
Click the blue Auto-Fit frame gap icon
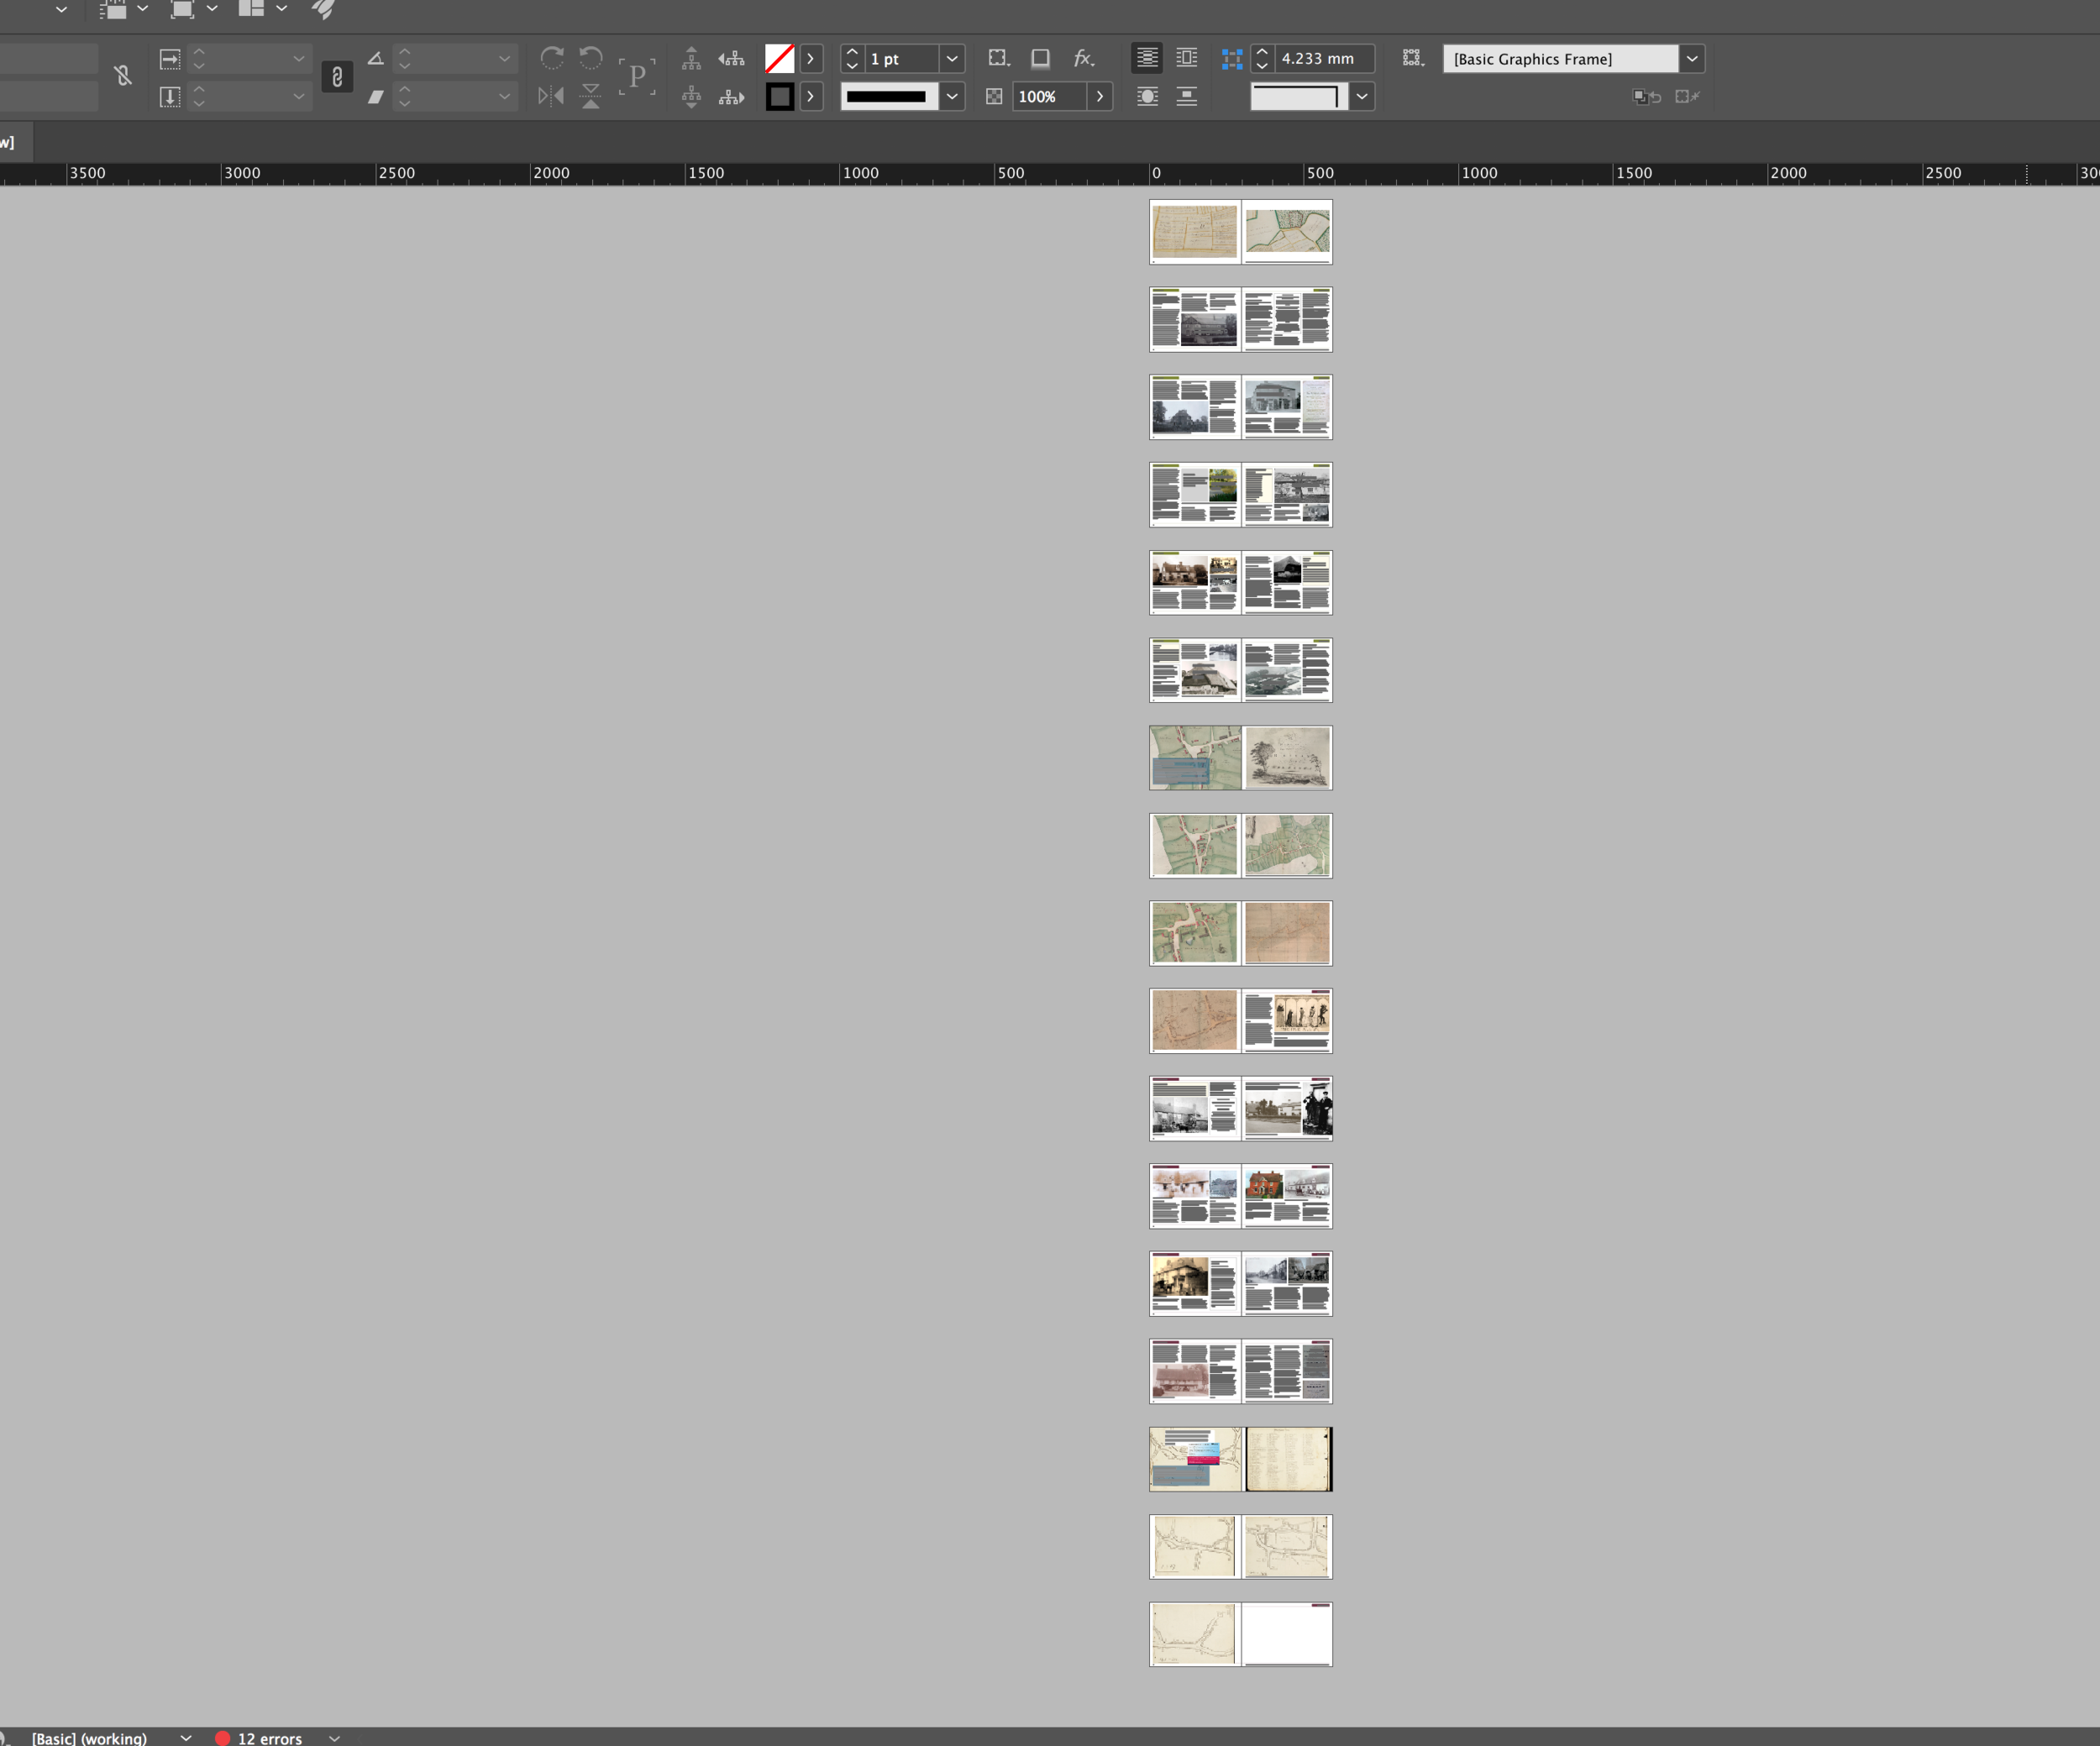(1232, 59)
